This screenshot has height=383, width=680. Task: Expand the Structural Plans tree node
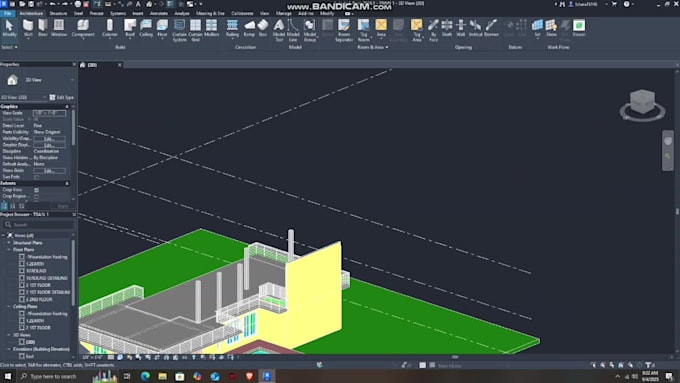pyautogui.click(x=9, y=243)
